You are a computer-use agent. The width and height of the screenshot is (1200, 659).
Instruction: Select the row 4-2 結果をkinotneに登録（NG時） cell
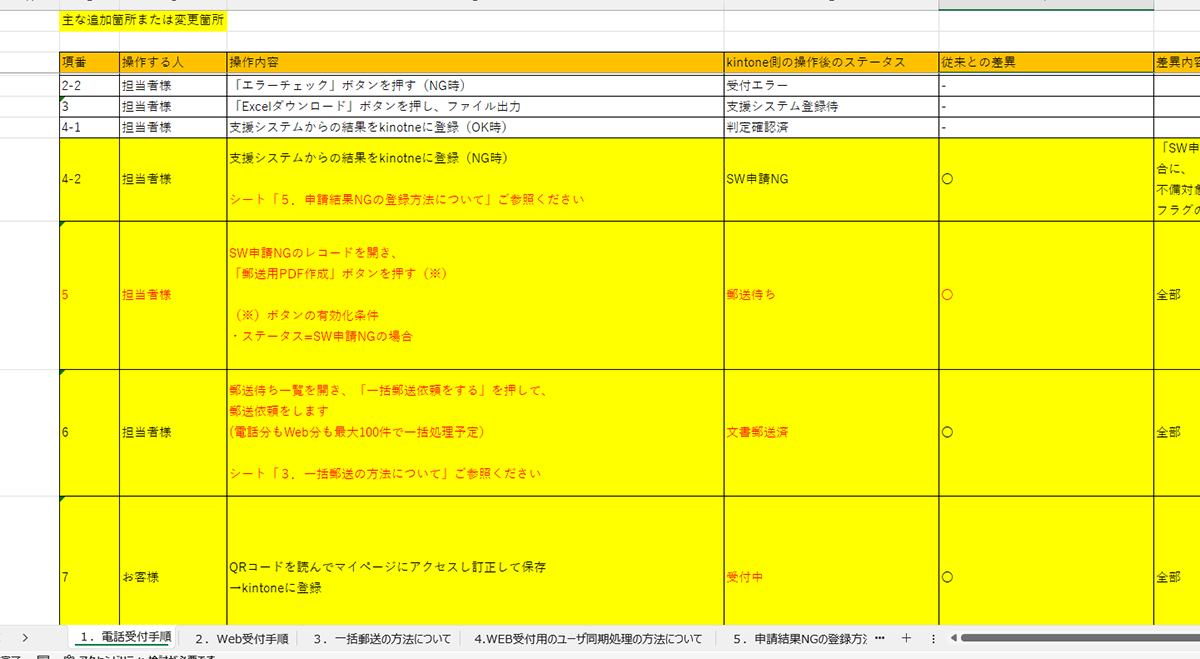tap(474, 179)
